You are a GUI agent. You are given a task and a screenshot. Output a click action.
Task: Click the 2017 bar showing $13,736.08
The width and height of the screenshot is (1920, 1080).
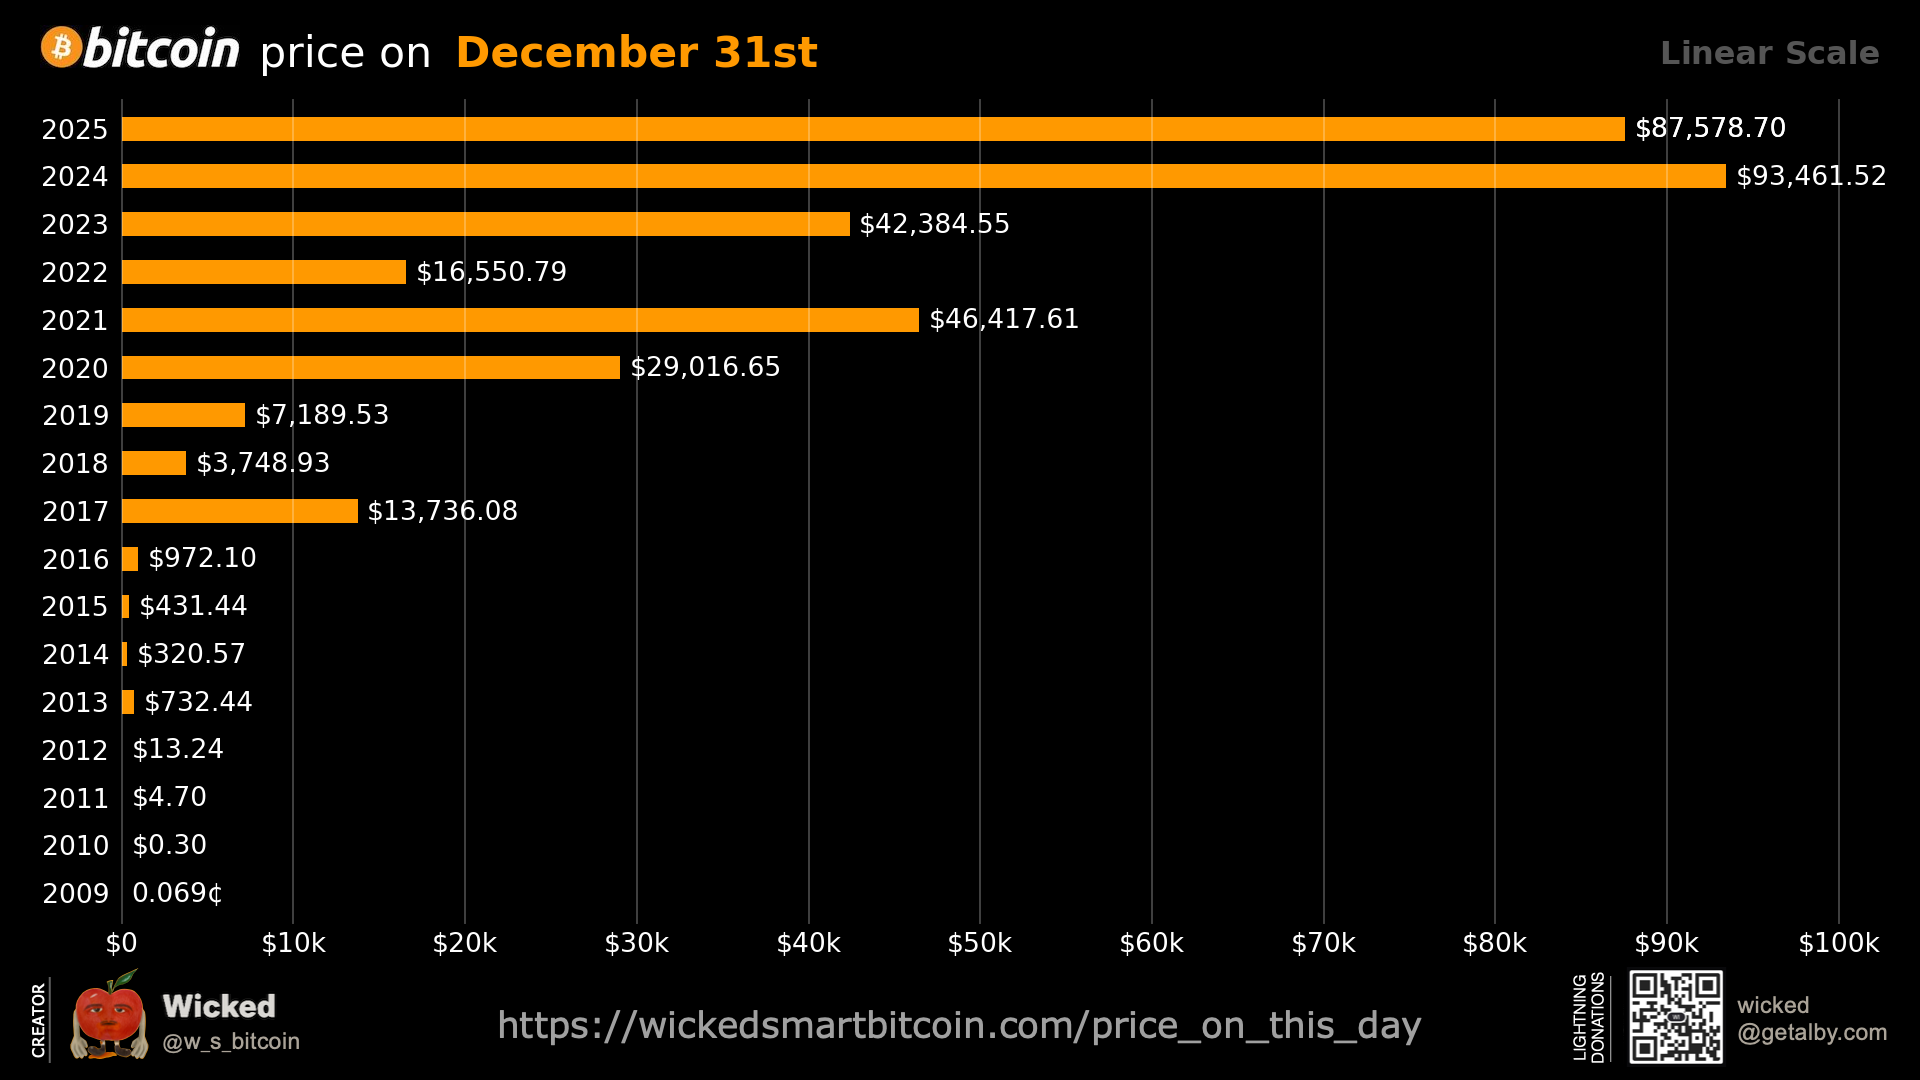[239, 511]
